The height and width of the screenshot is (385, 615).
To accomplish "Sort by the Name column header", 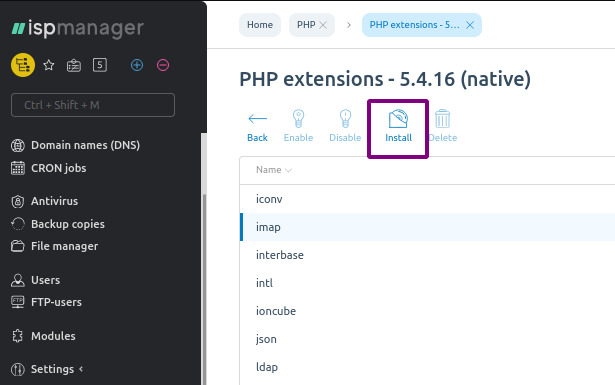I will [274, 170].
